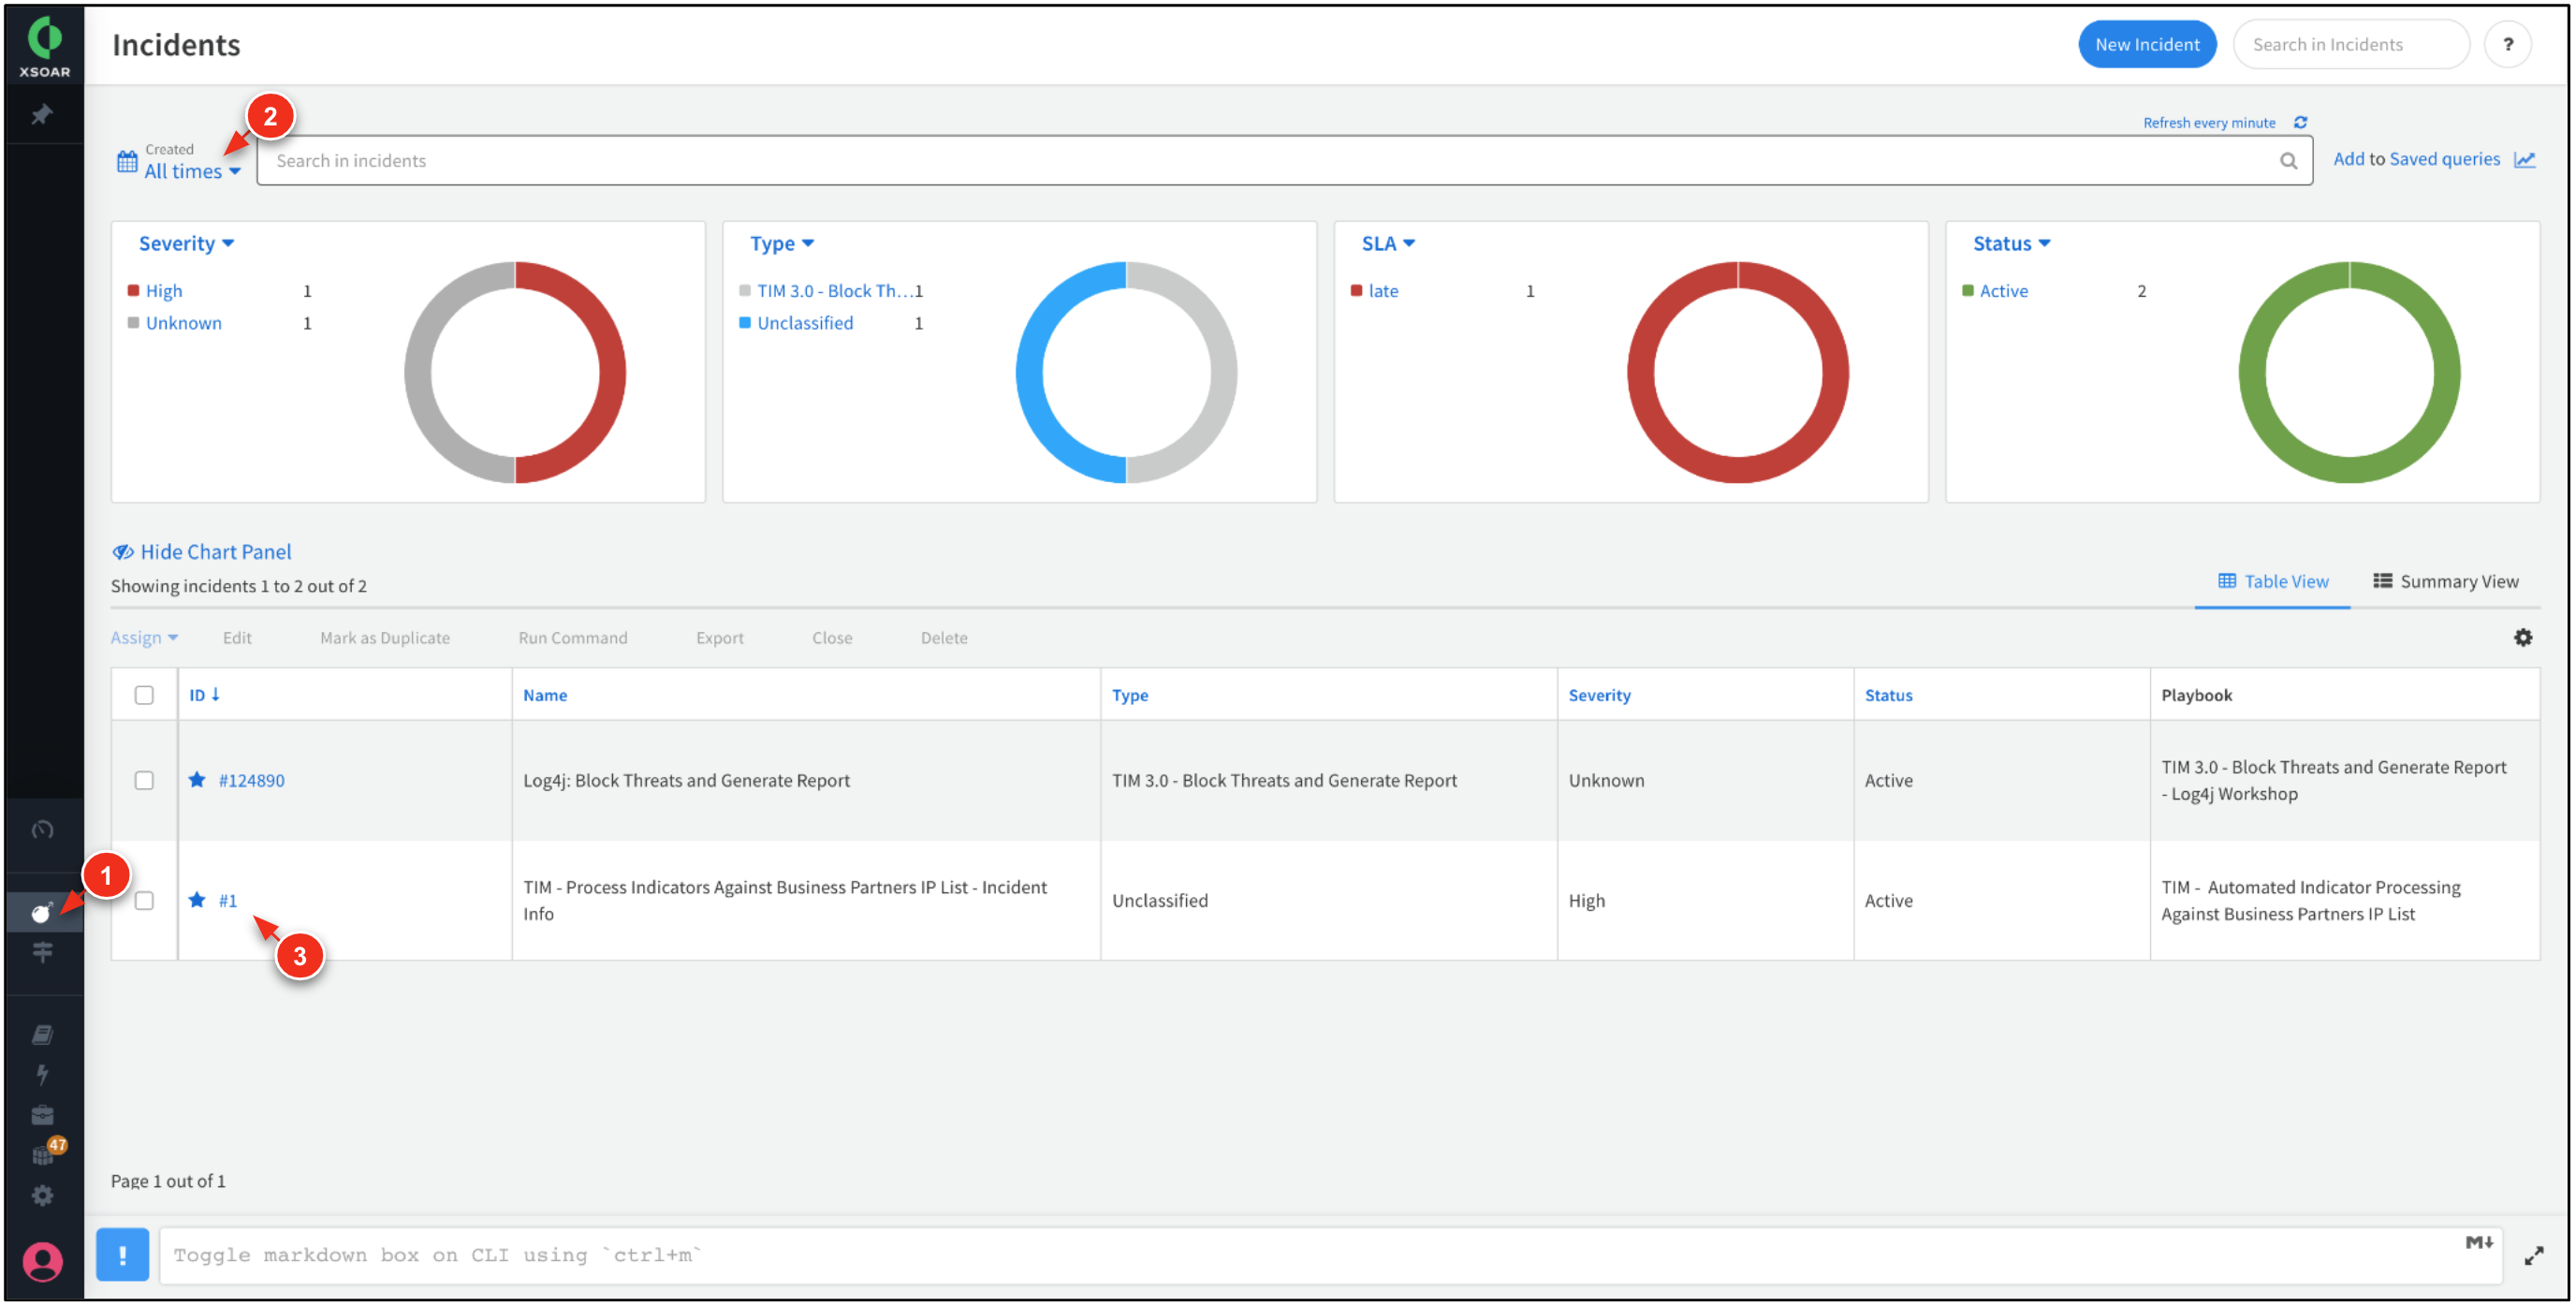Image resolution: width=2576 pixels, height=1307 pixels.
Task: Click the top-right Search in Incidents field
Action: click(x=2351, y=45)
